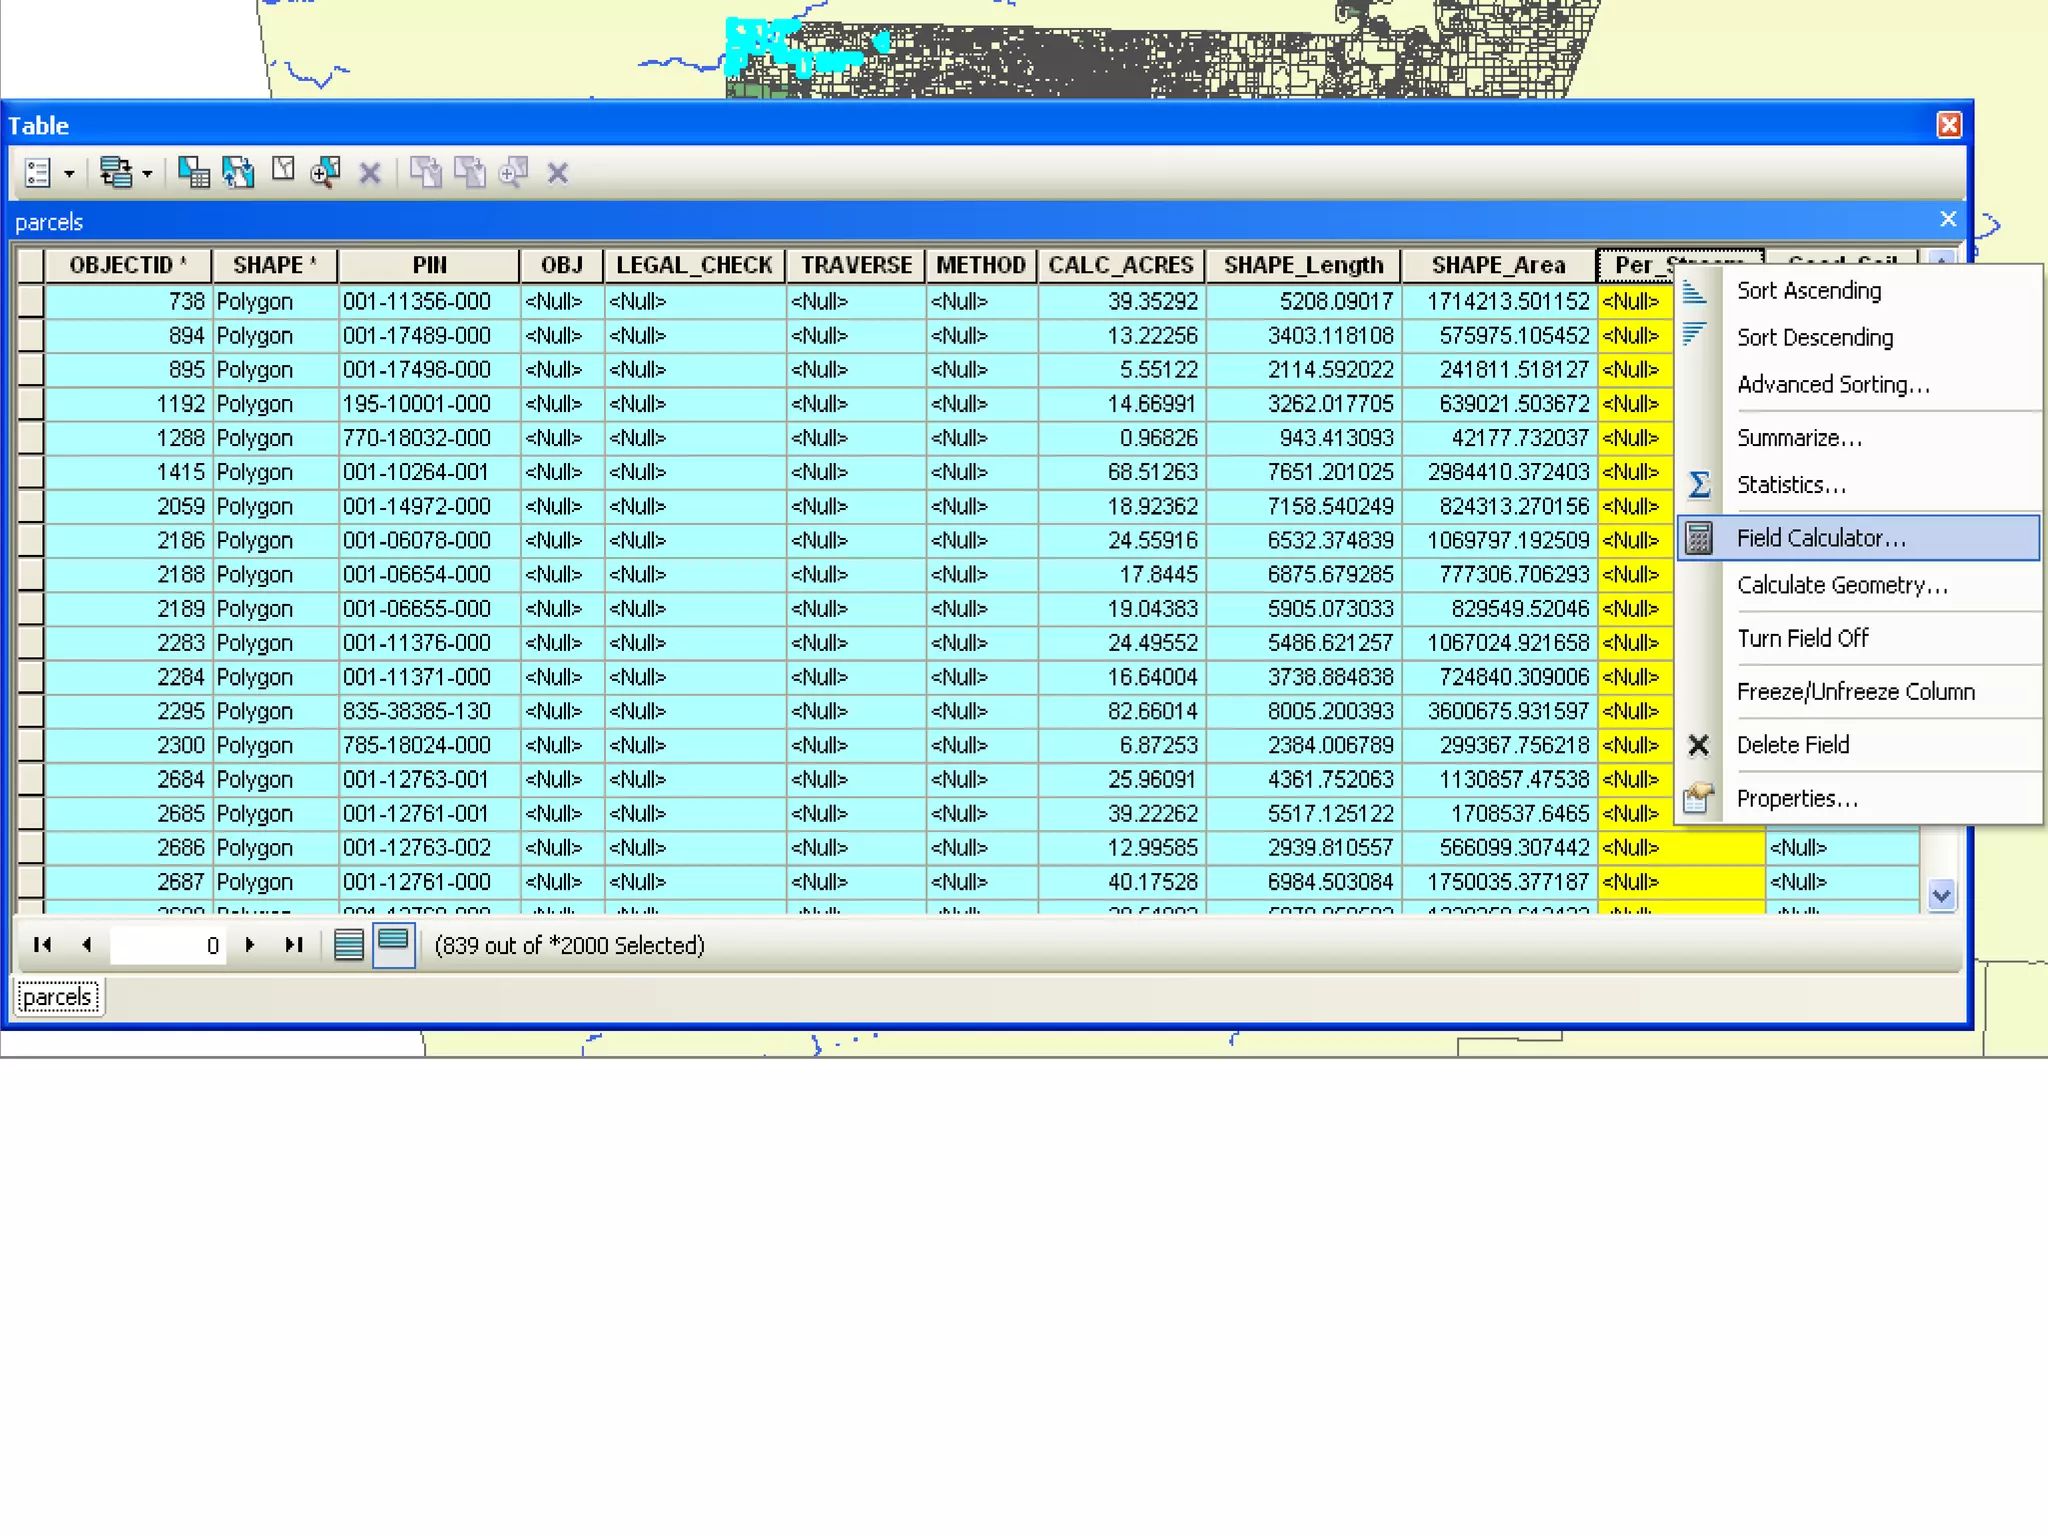The height and width of the screenshot is (1536, 2048).
Task: Choose Field Calculator from context menu
Action: 1821,538
